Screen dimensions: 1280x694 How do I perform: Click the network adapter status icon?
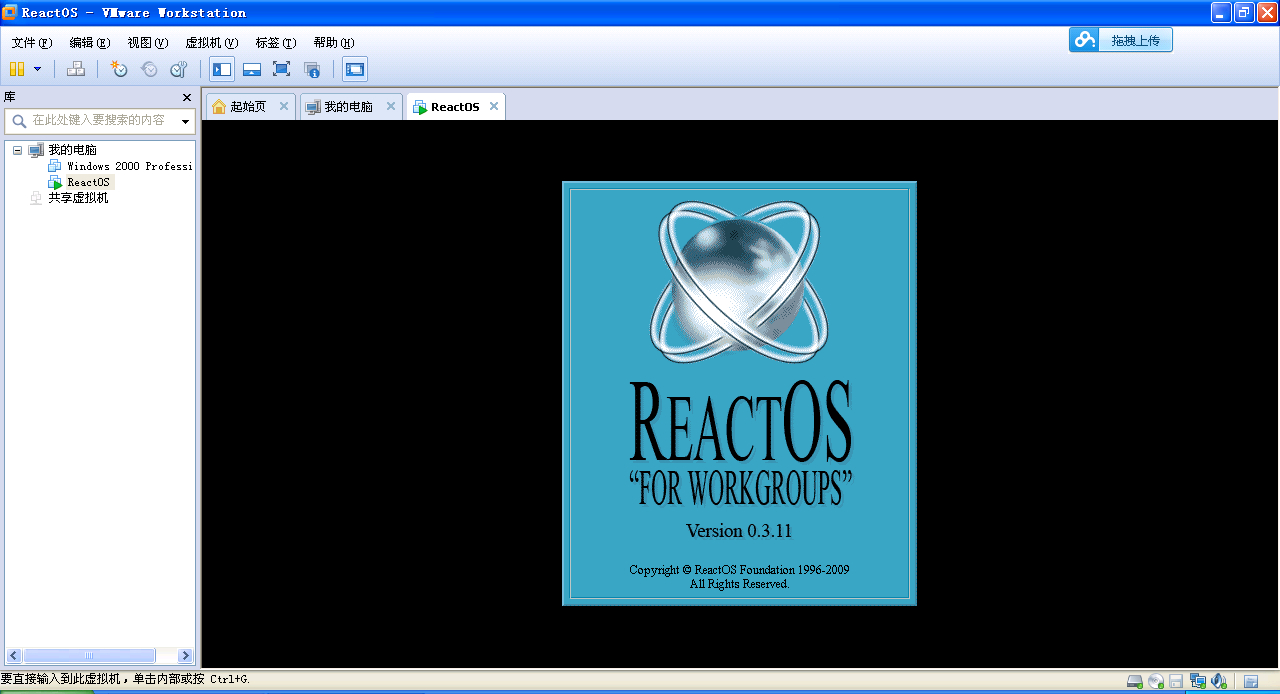point(1198,681)
